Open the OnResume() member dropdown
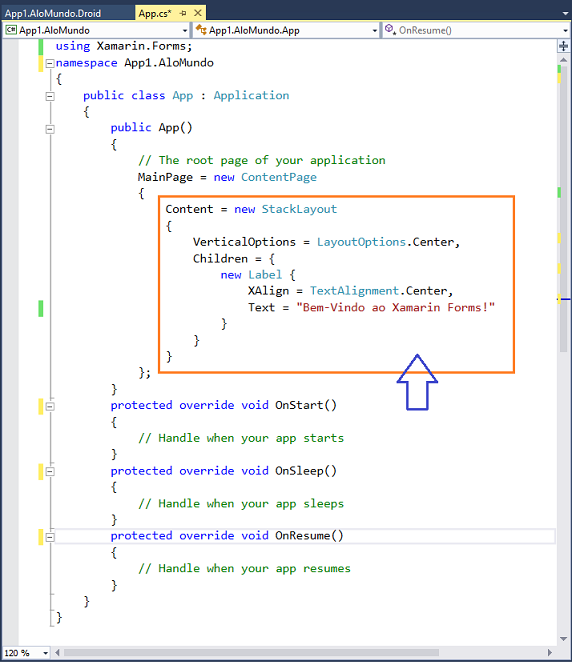This screenshot has width=572, height=665. tap(565, 31)
